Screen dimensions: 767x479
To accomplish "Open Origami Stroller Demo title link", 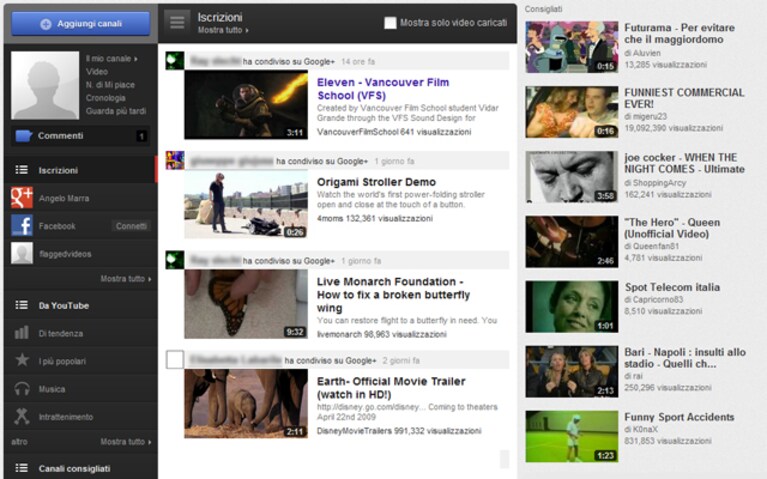I will pos(376,182).
